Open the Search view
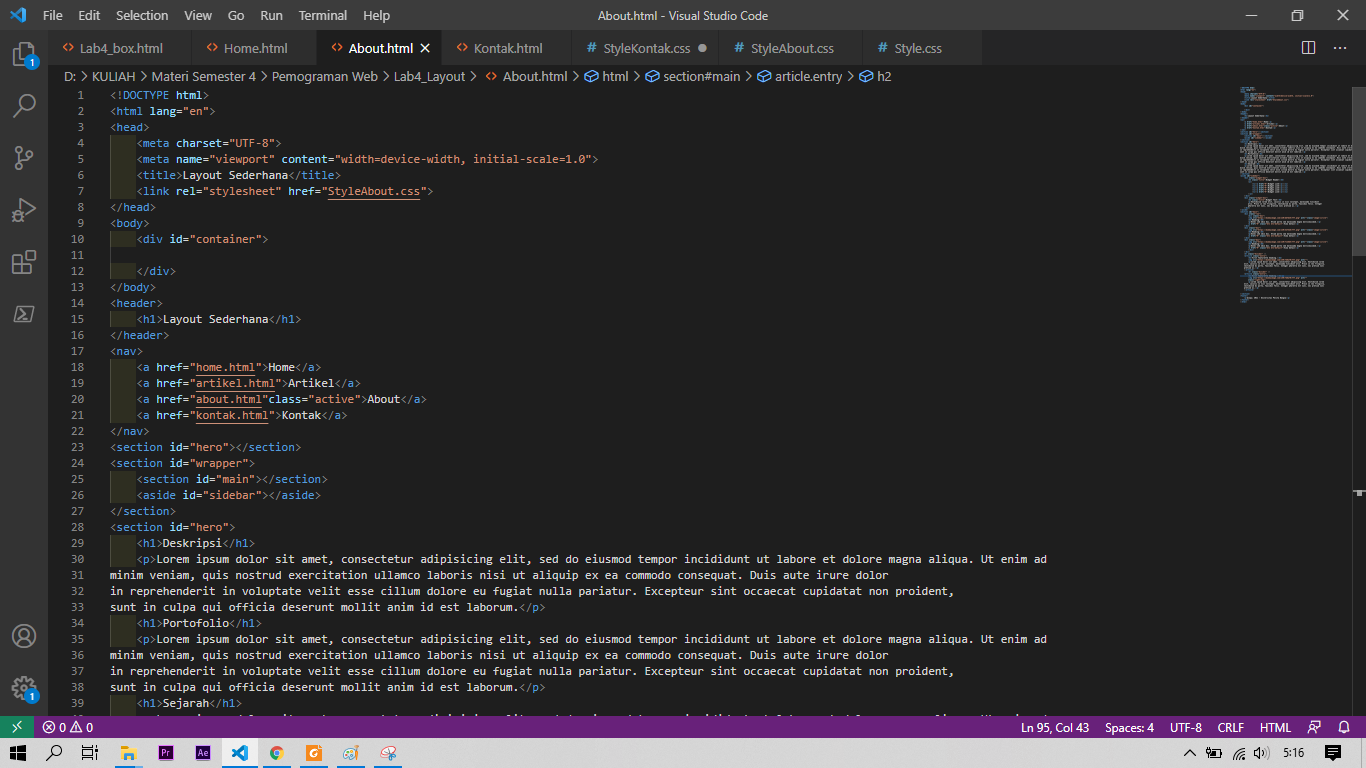Screen dimensions: 1366x768 point(24,105)
